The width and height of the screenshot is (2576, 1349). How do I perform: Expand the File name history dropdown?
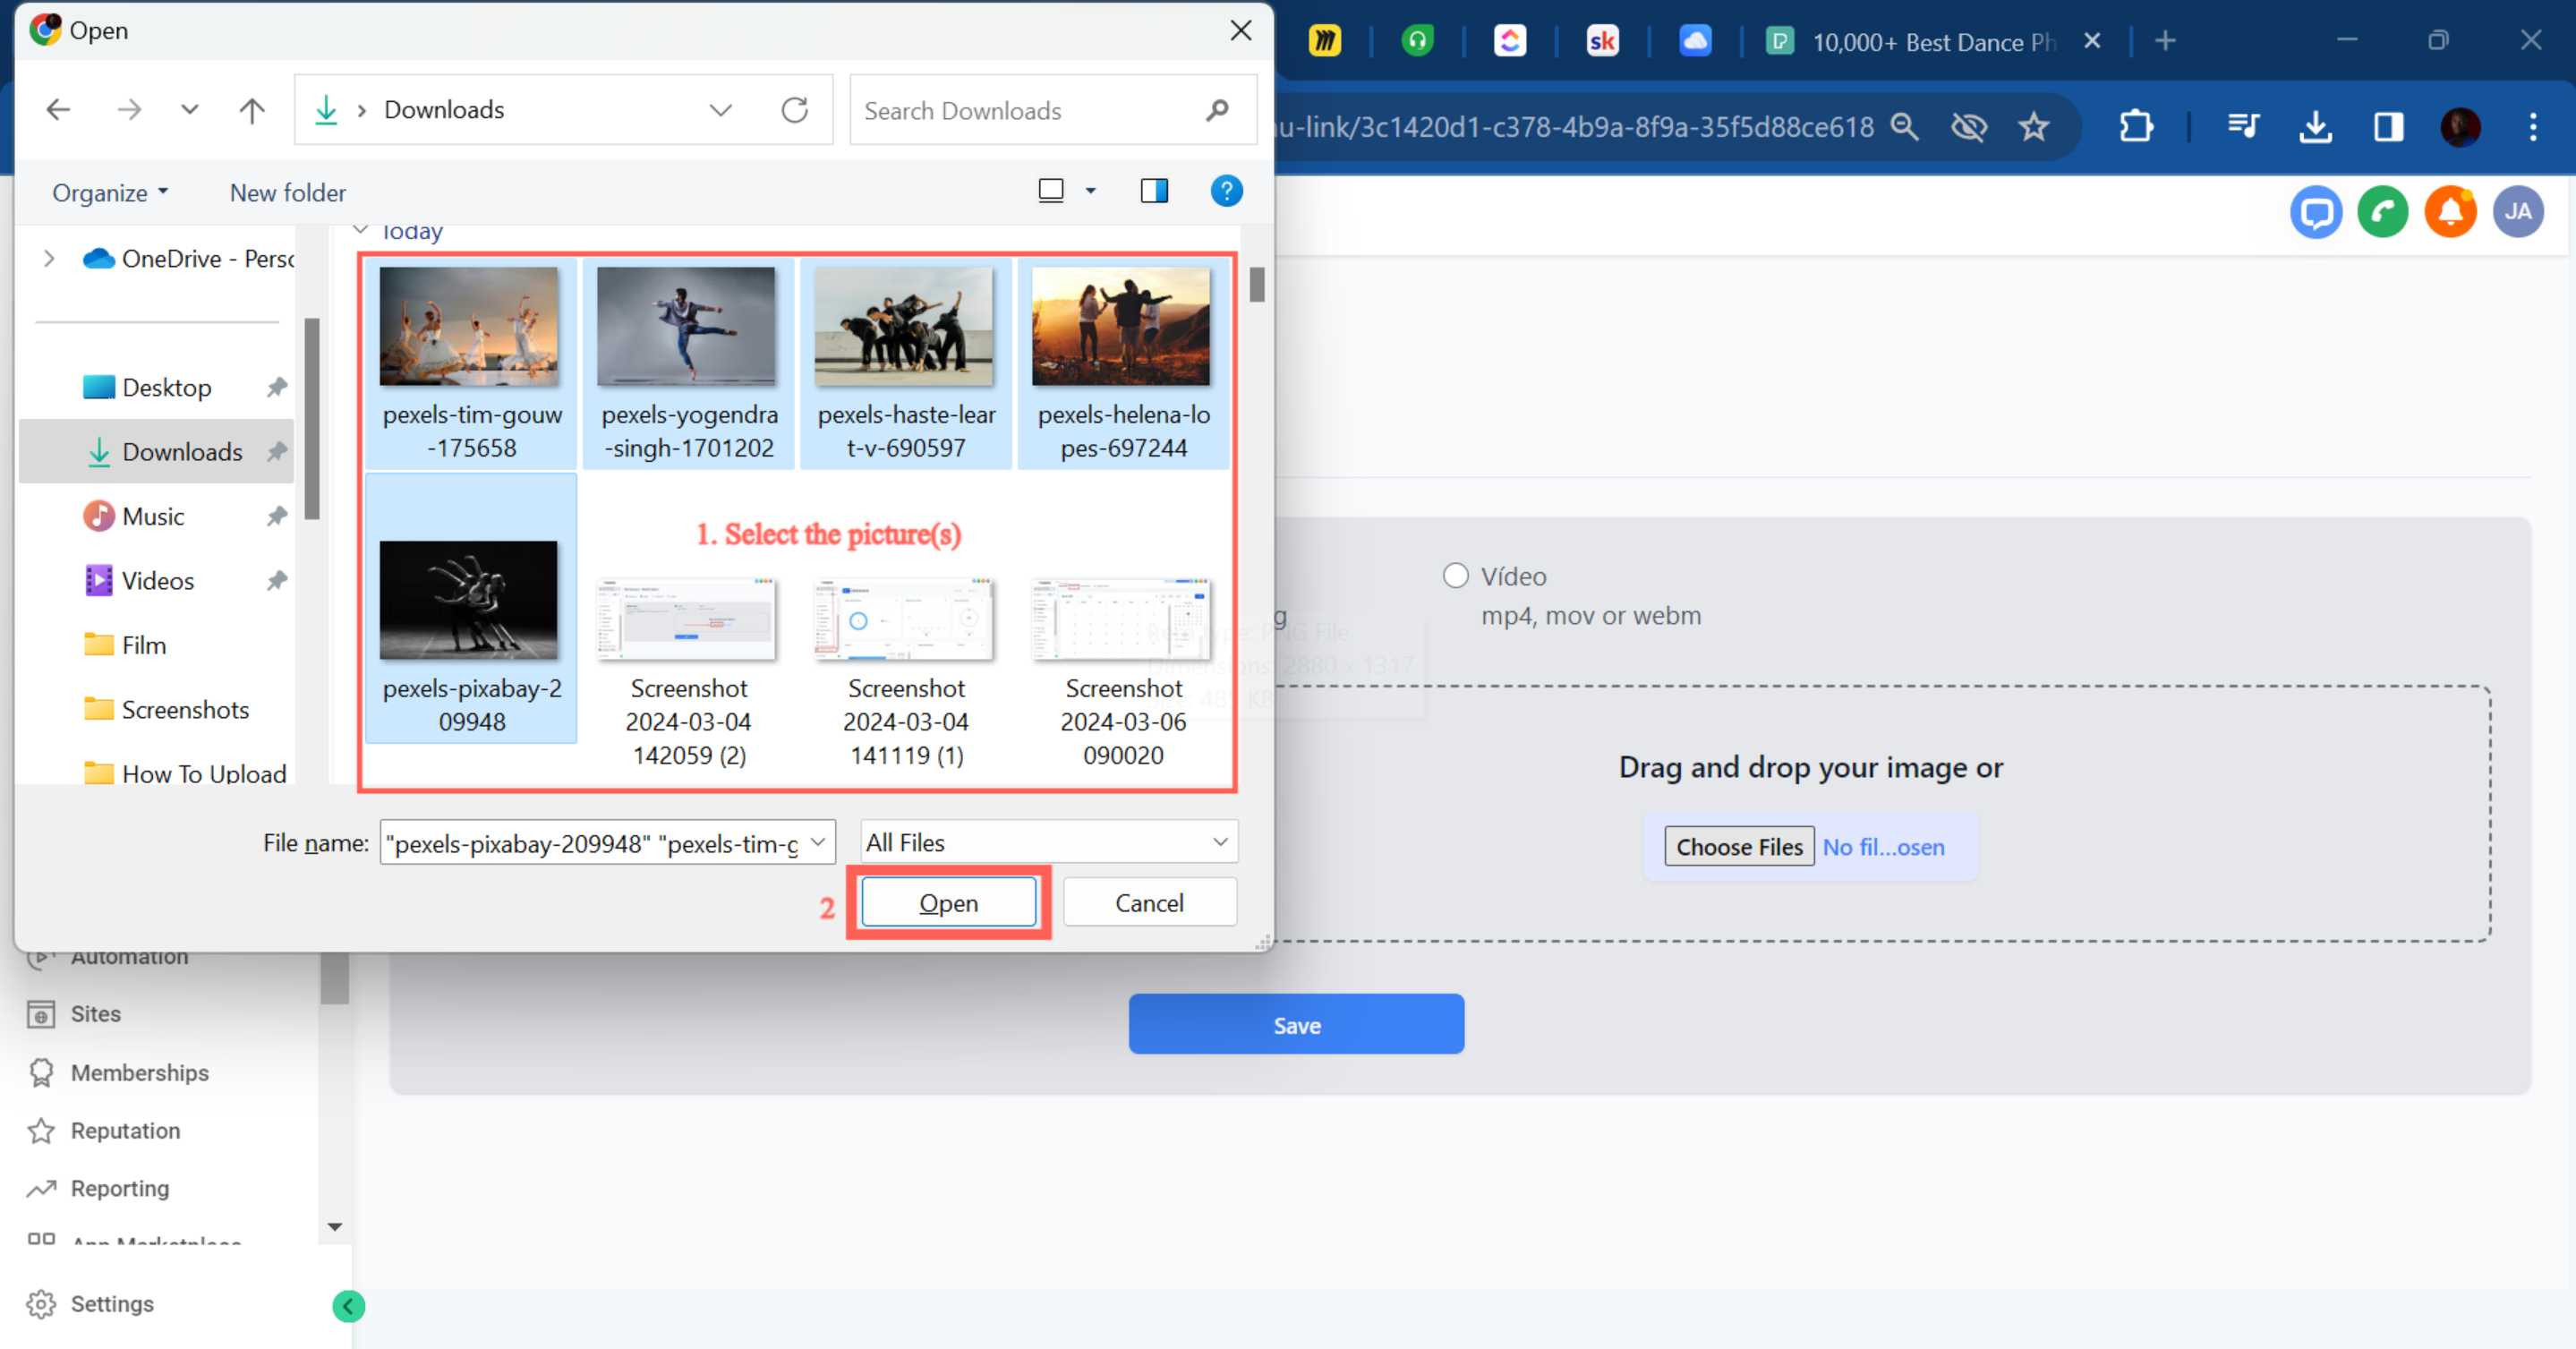[x=818, y=843]
